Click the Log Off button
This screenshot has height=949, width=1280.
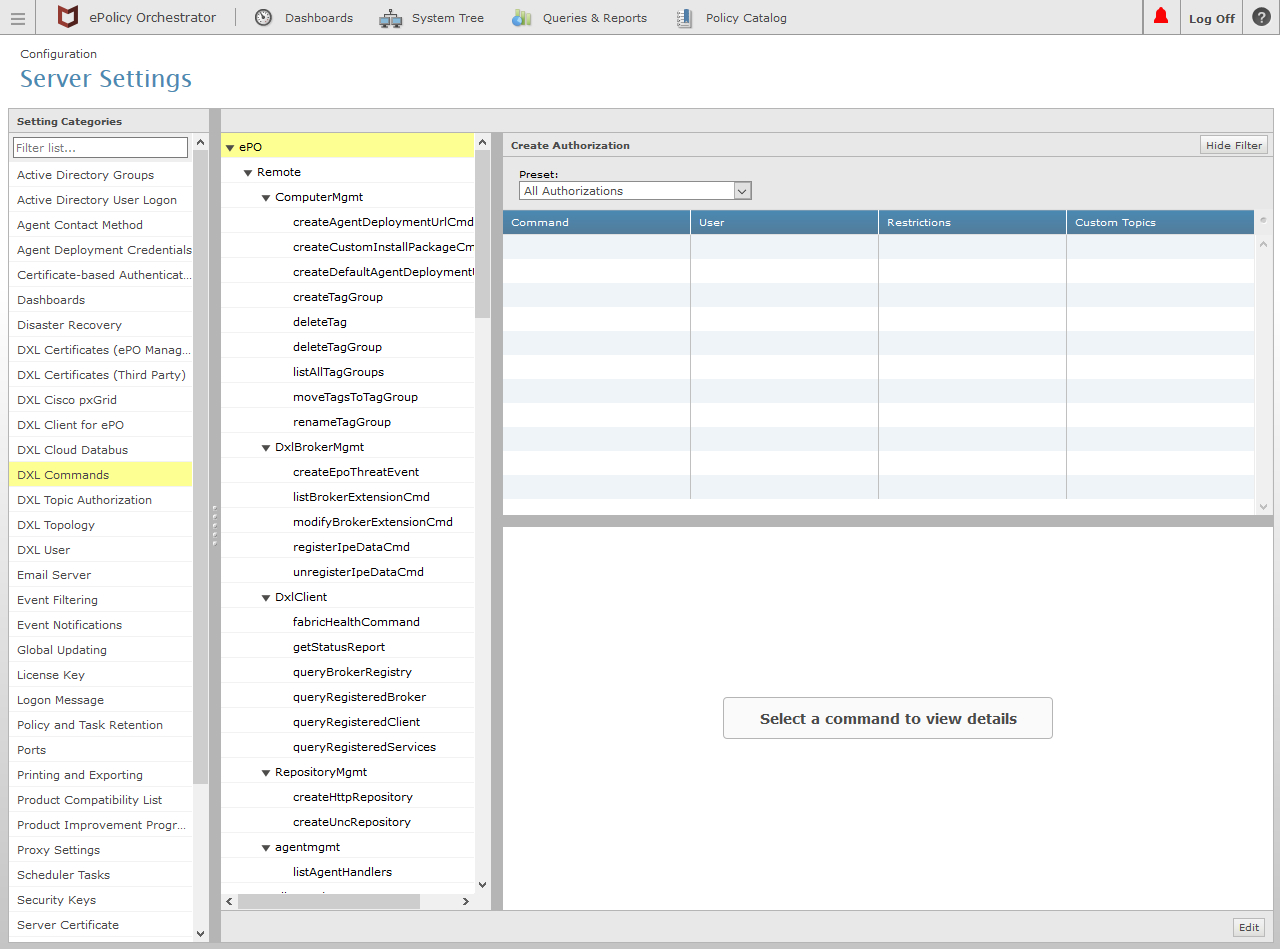coord(1212,18)
